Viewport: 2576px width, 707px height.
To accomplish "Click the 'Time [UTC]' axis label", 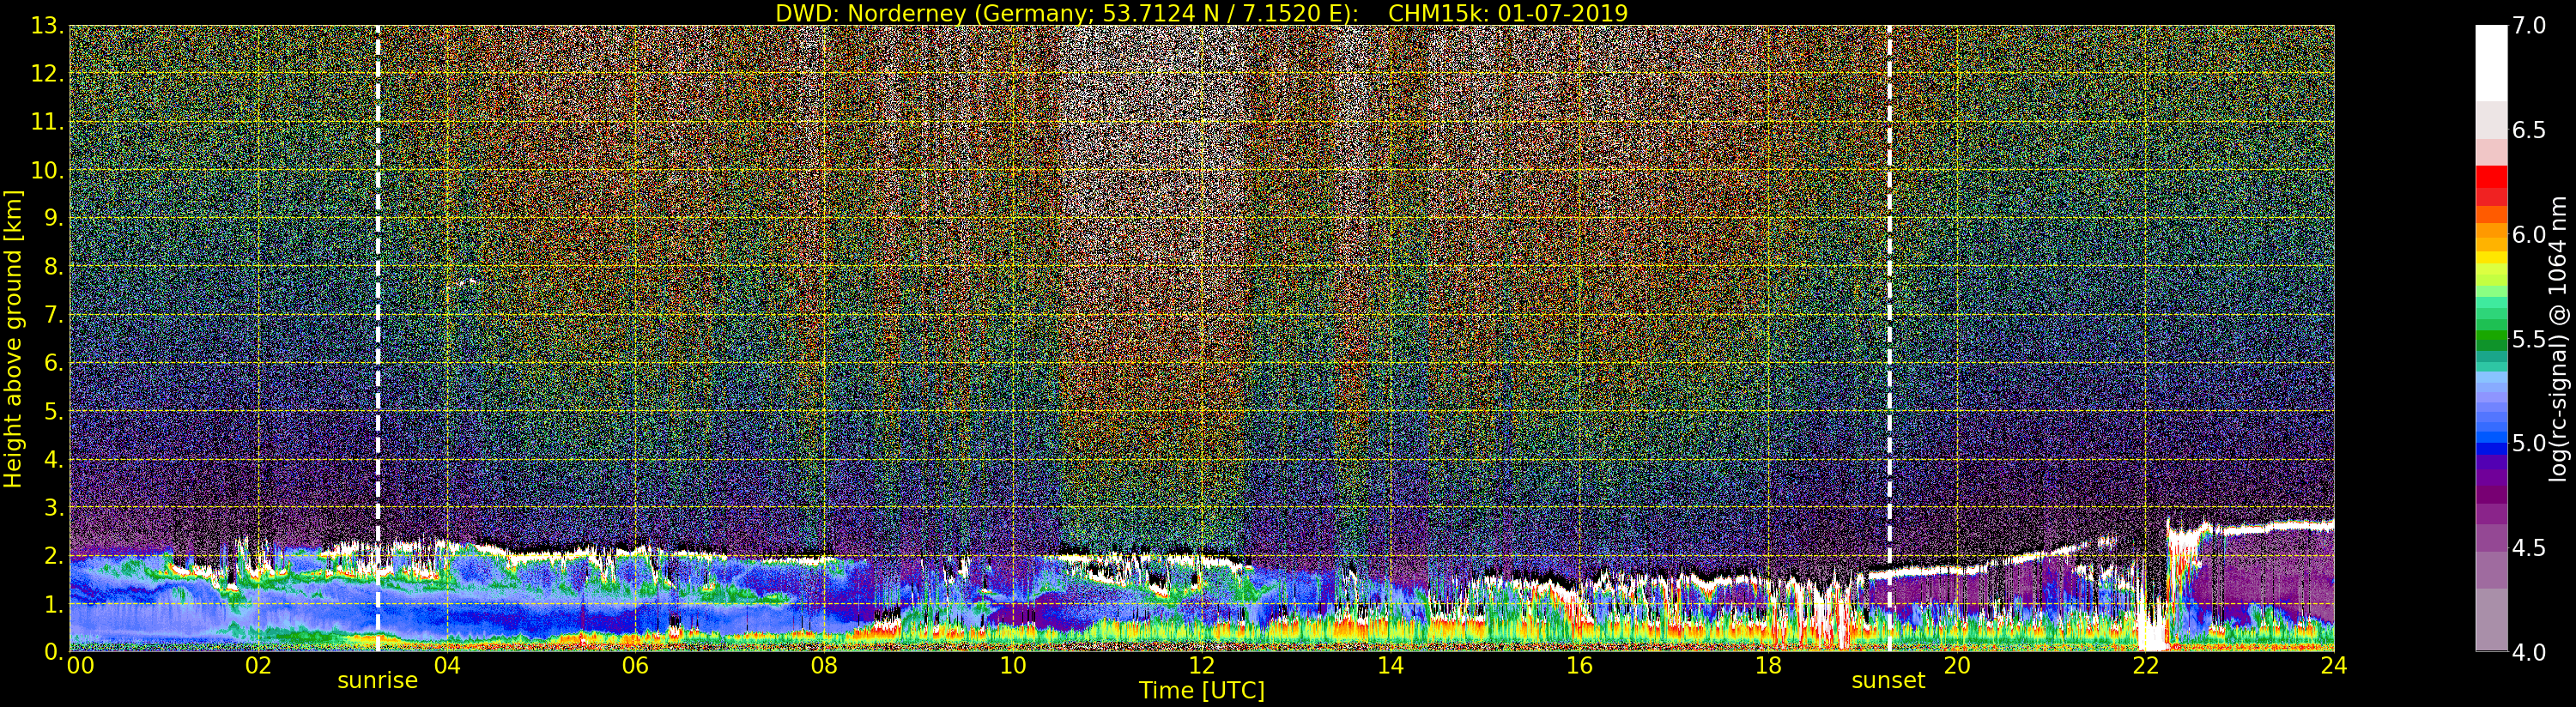I will (x=1202, y=691).
